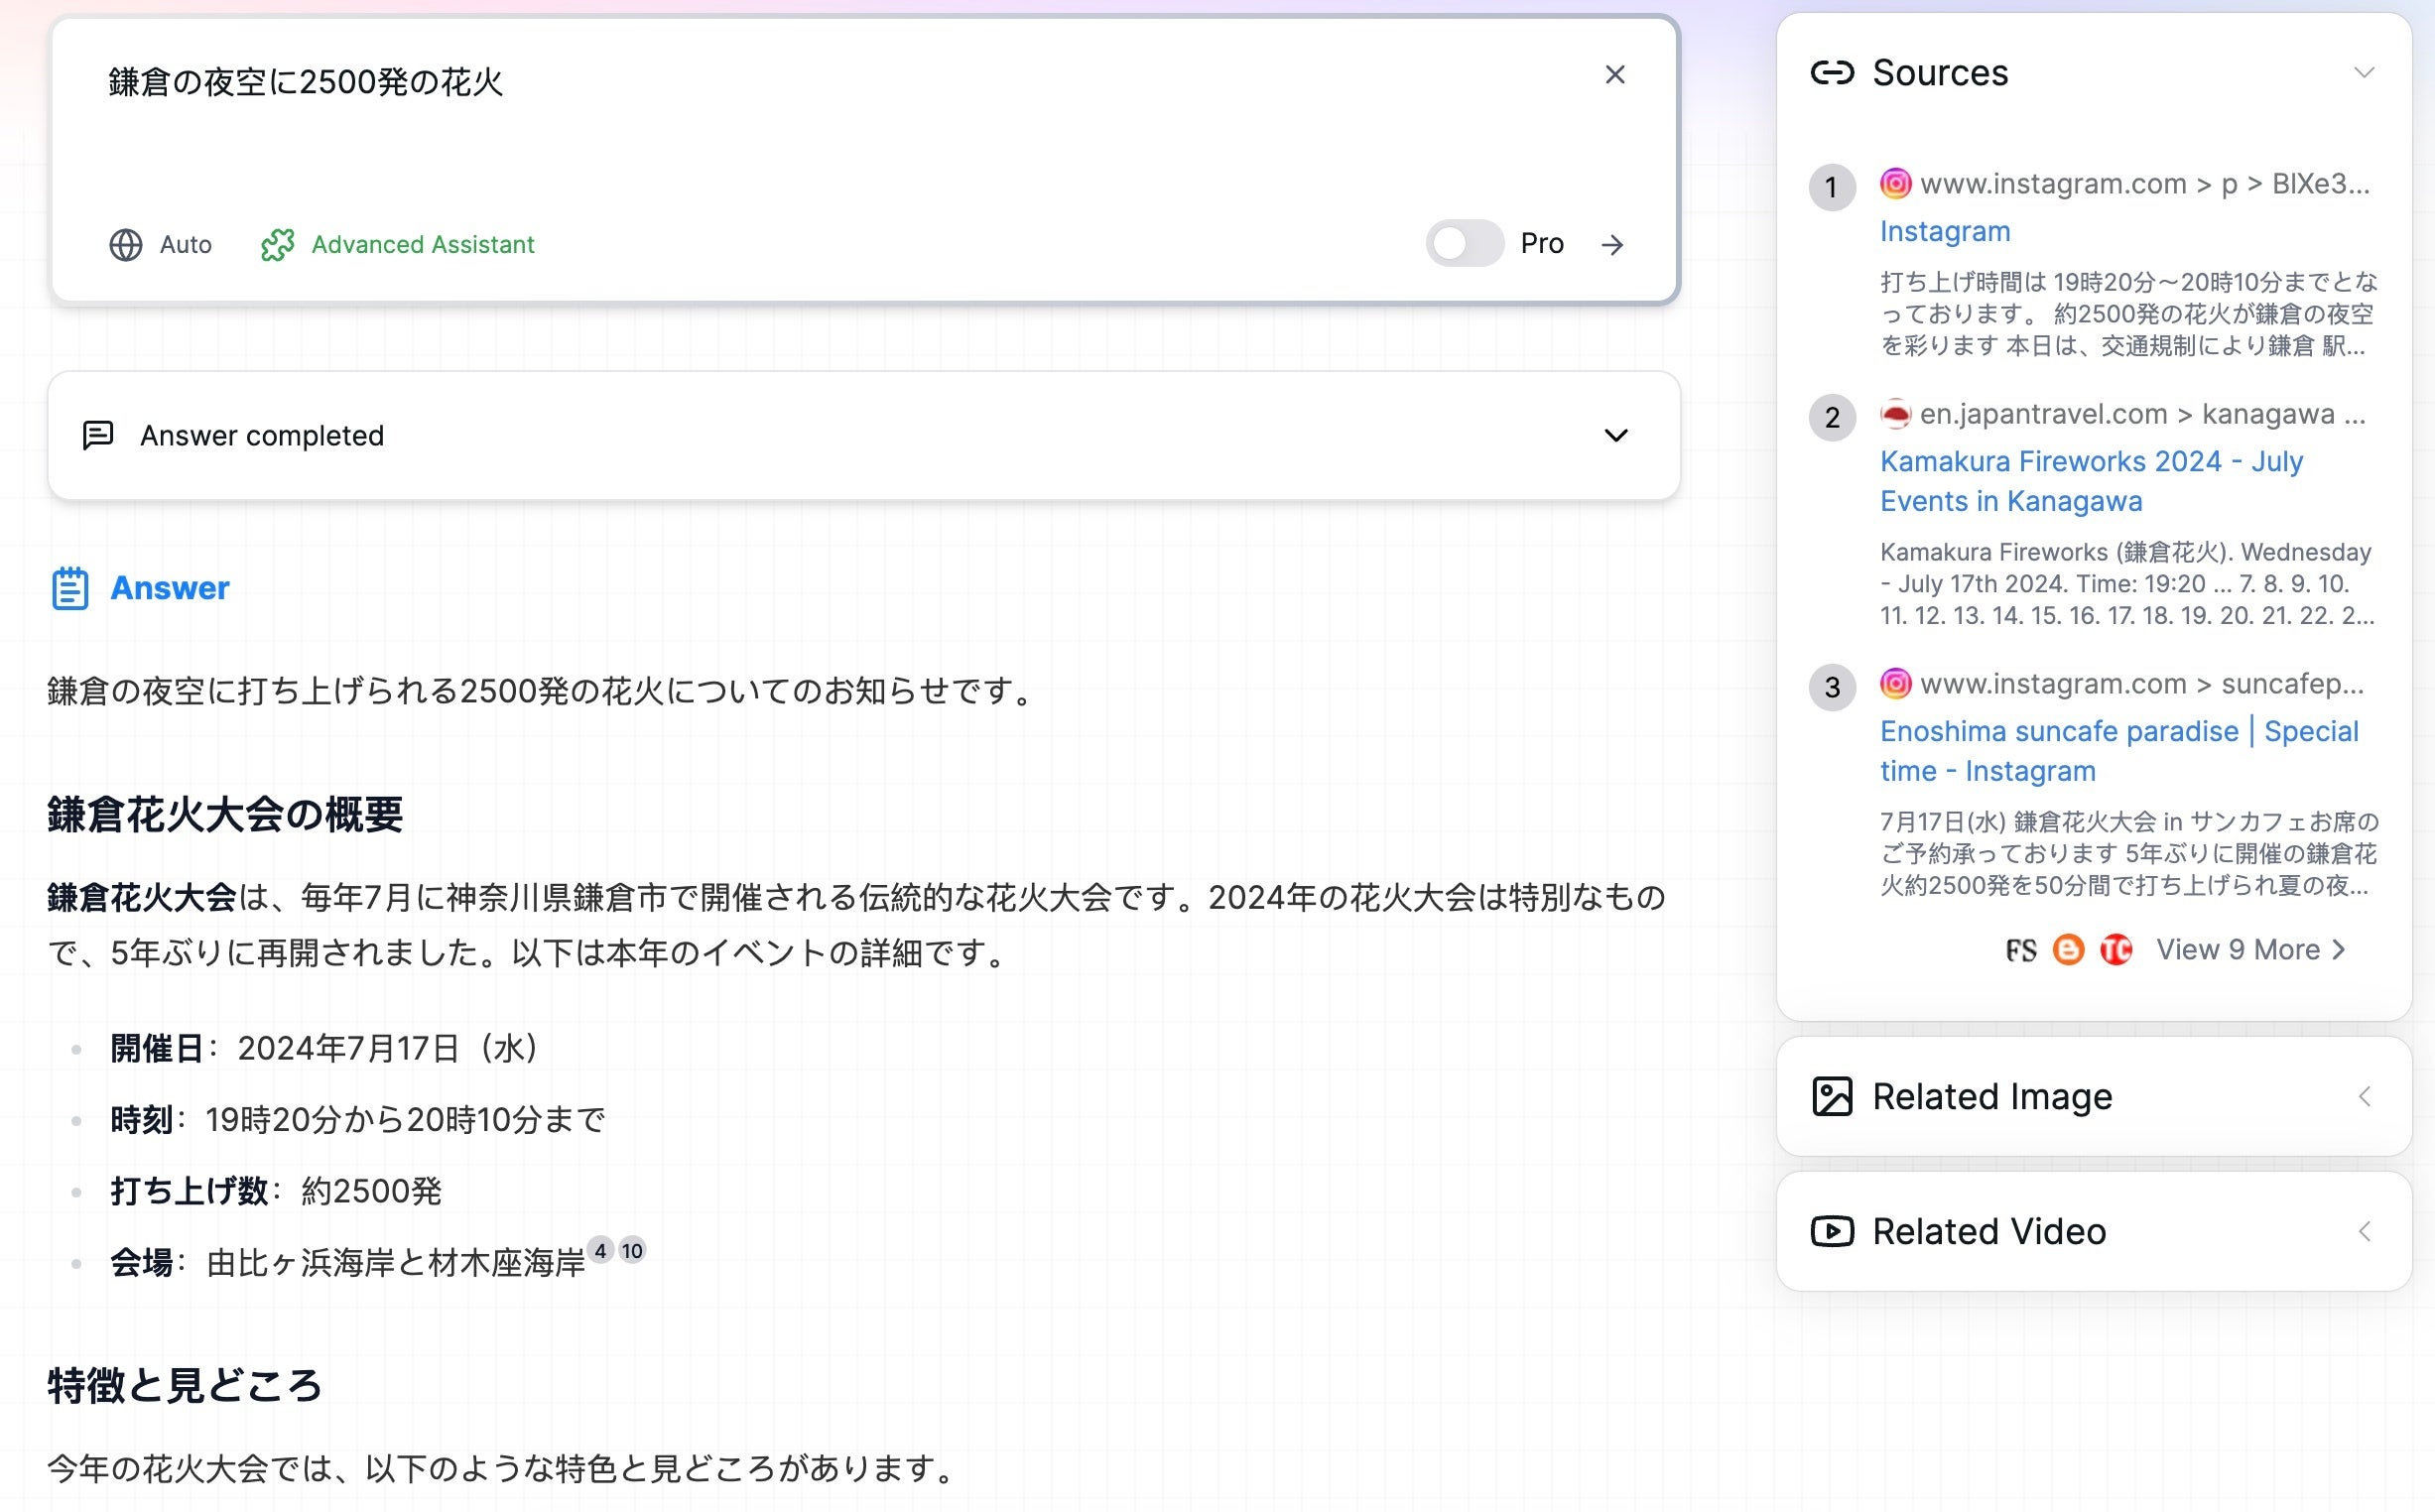
Task: Click the Related Video panel icon
Action: pyautogui.click(x=1831, y=1231)
